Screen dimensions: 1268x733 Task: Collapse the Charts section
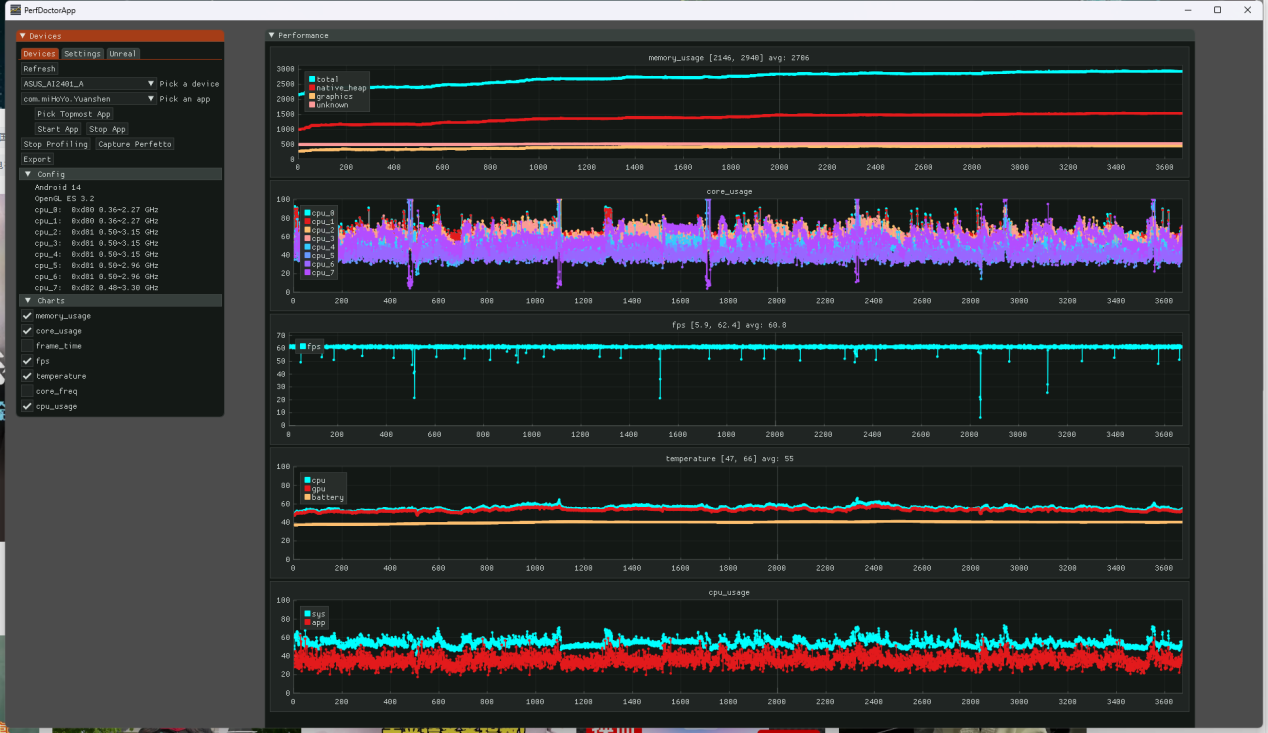click(28, 300)
